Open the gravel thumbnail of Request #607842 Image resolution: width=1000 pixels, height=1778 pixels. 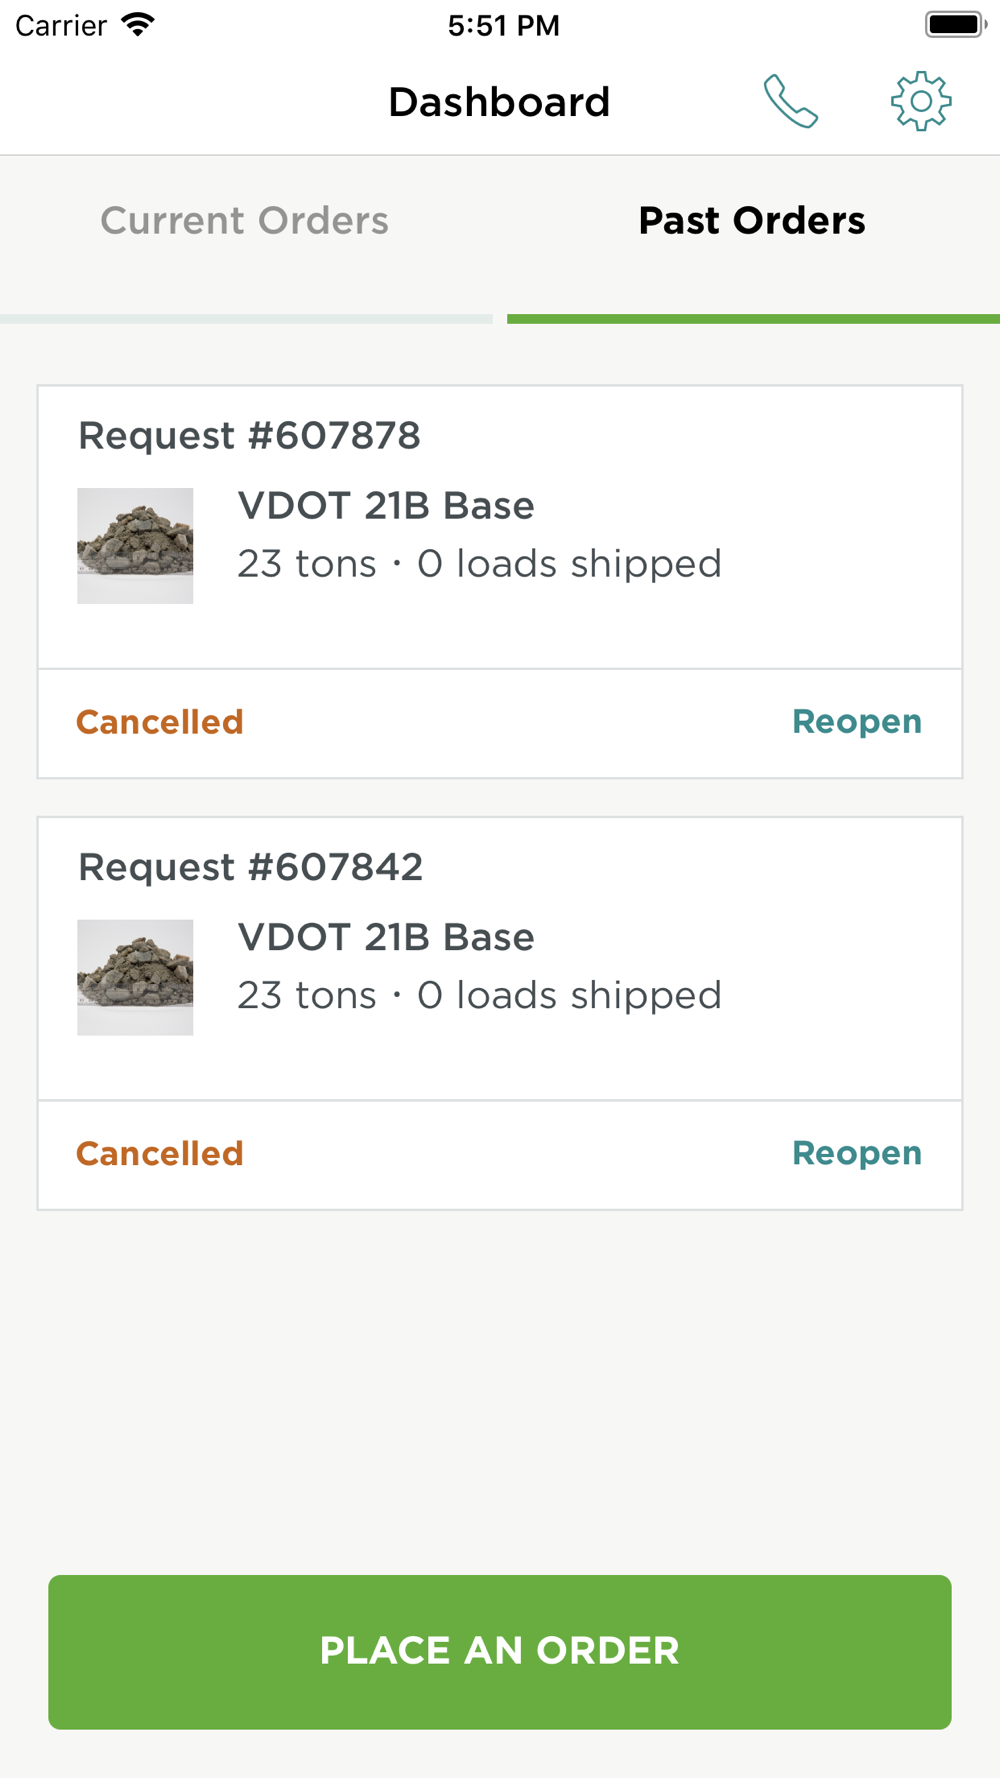click(135, 978)
